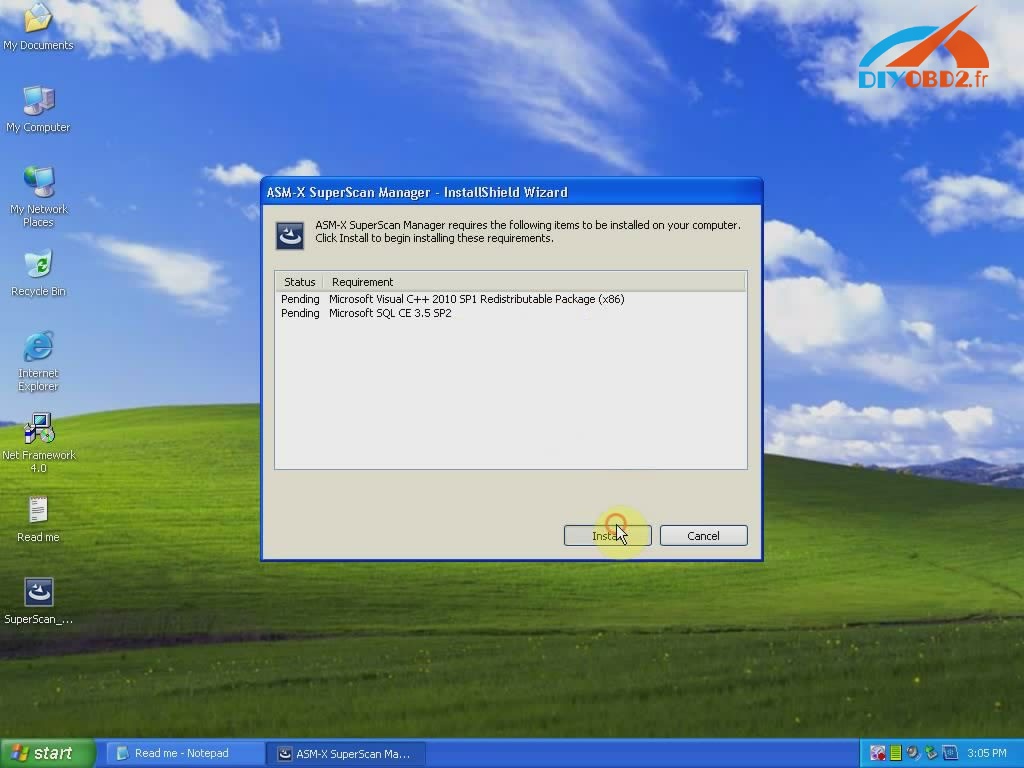Screen dimensions: 1024x768
Task: Cancel the ASM-X SuperScan installation
Action: pos(703,535)
